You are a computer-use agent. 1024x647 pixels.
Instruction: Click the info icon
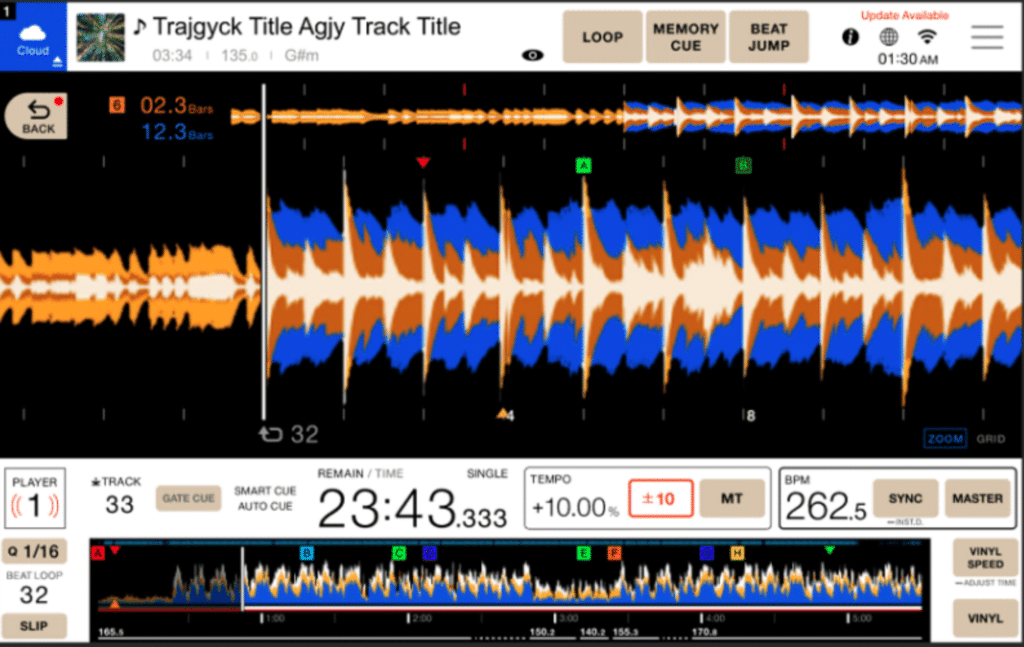tap(850, 37)
